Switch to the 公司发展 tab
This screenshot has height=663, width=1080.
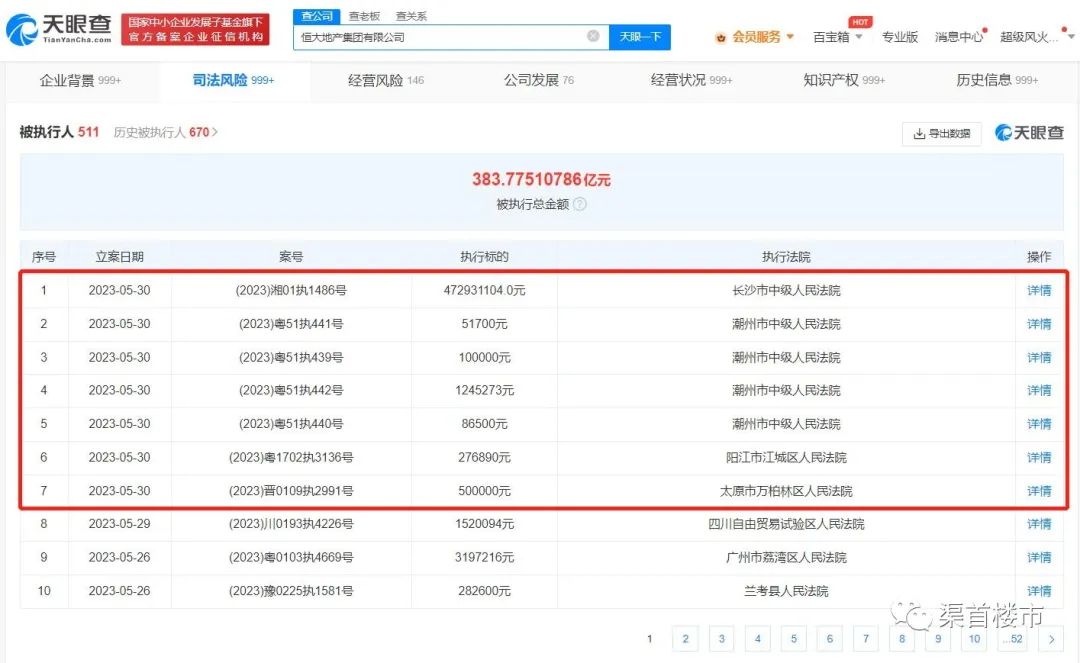pos(539,81)
